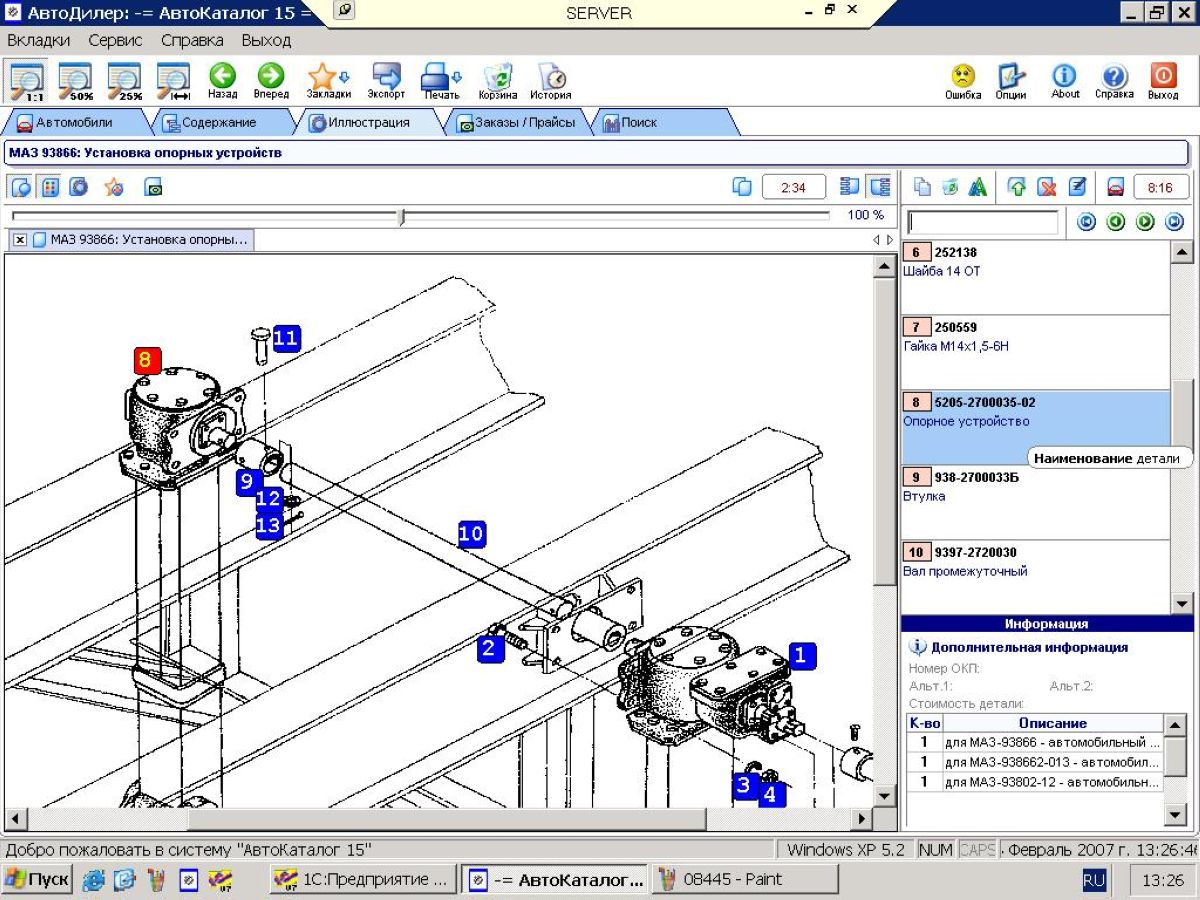The width and height of the screenshot is (1200, 900).
Task: Click the red X delete icon in parts toolbar
Action: coord(1047,187)
